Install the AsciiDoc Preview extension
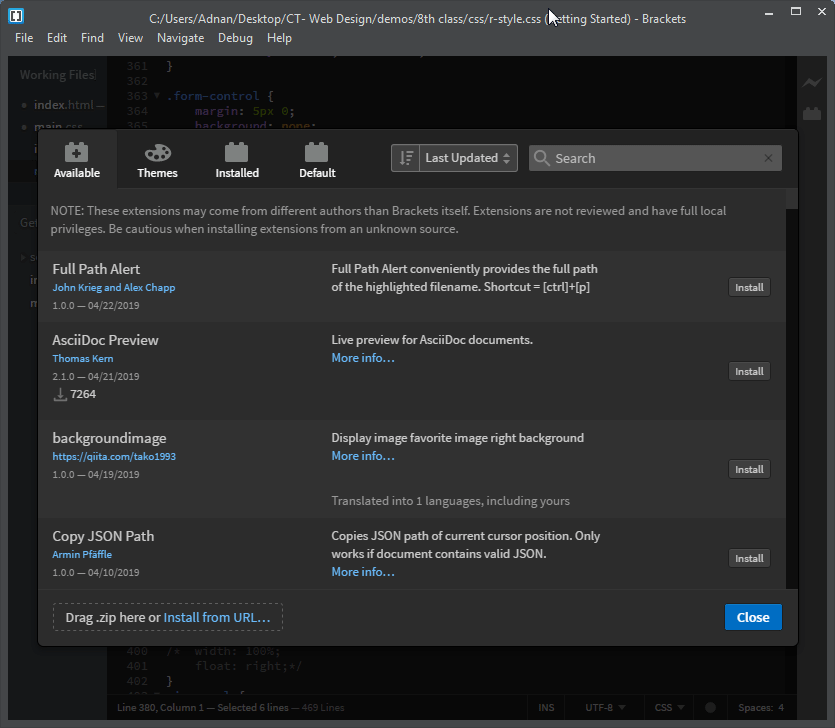 tap(749, 372)
